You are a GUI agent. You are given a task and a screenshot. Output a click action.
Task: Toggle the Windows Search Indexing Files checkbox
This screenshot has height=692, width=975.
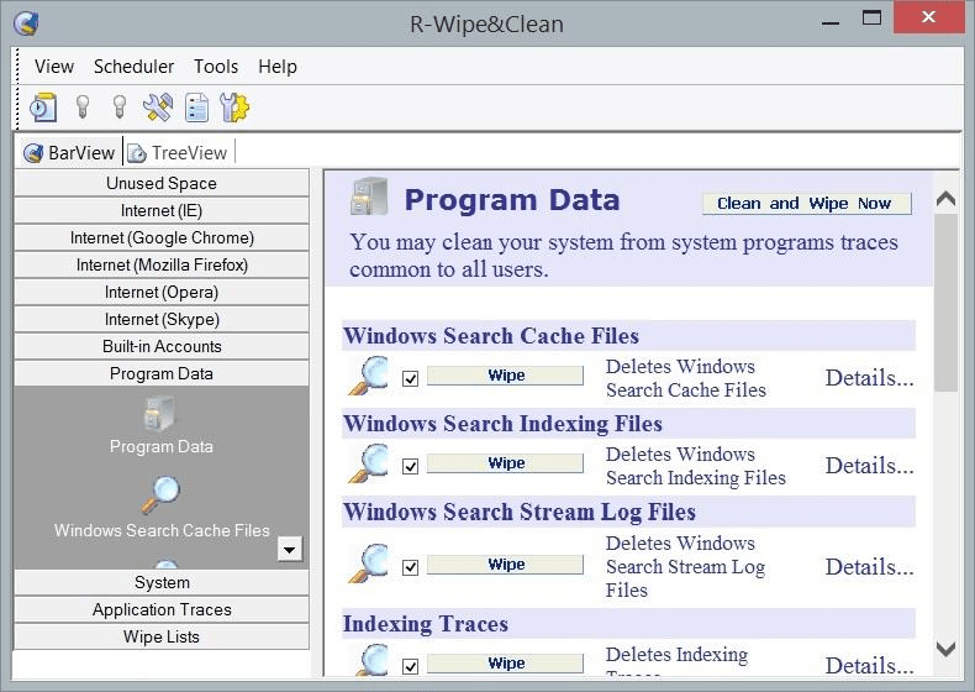tap(410, 466)
